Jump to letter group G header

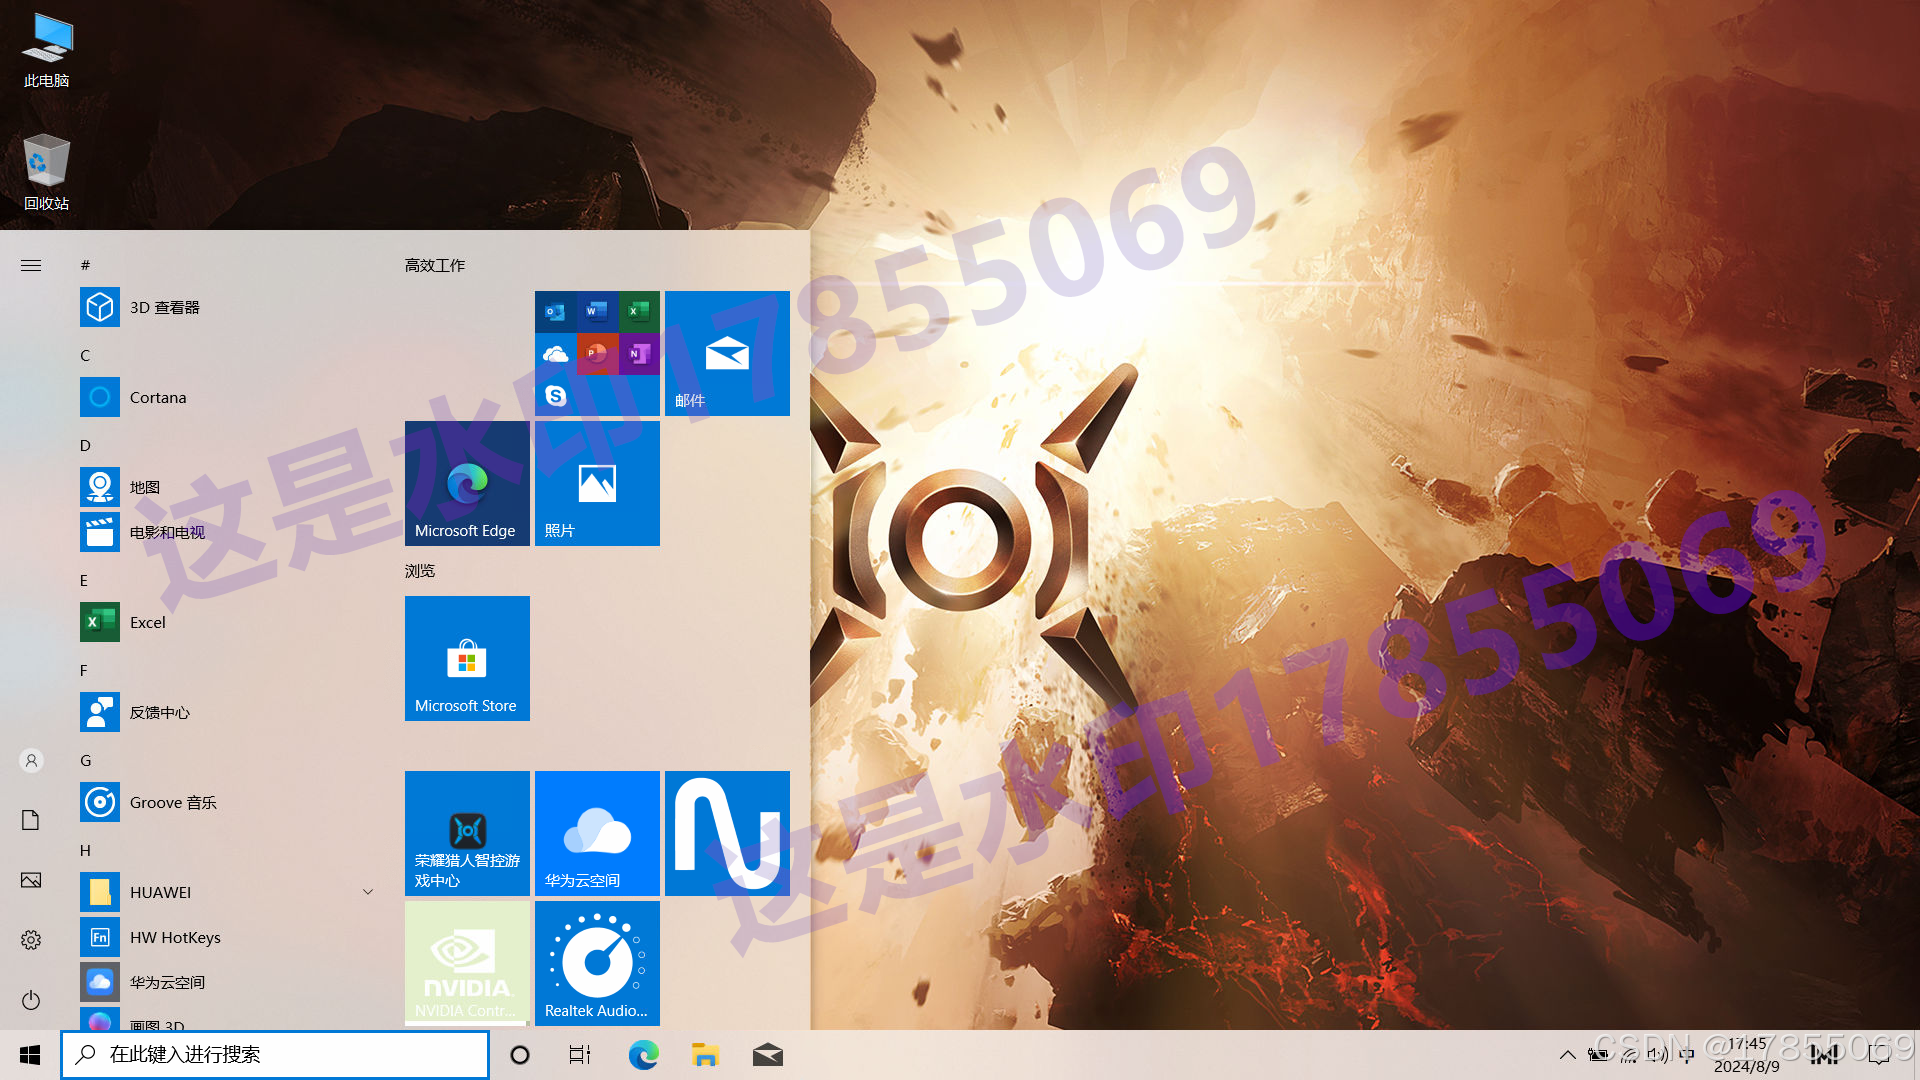(86, 760)
